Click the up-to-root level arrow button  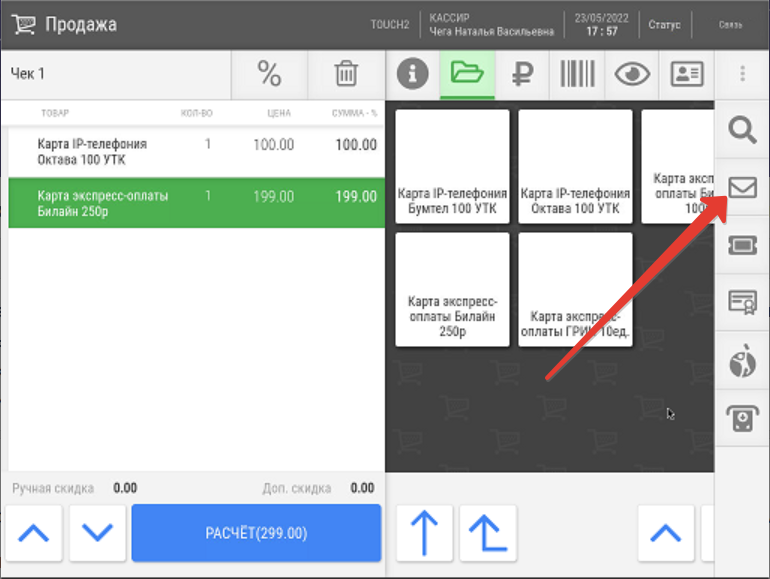[488, 533]
